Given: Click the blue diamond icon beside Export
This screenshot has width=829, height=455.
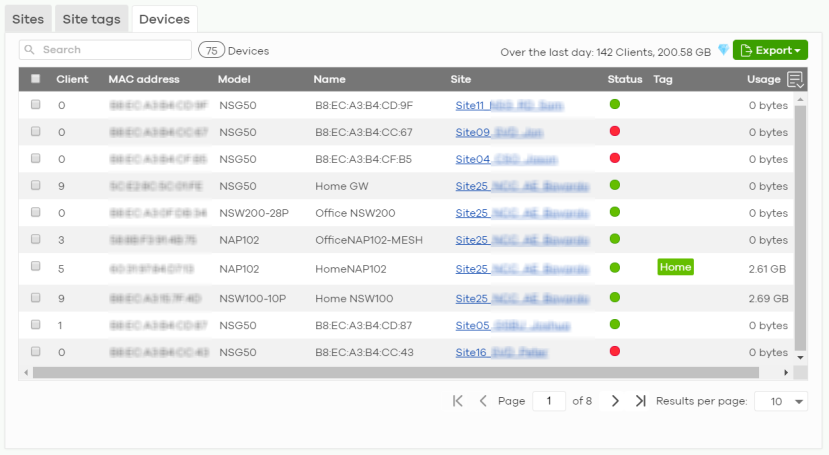Looking at the screenshot, I should (723, 50).
